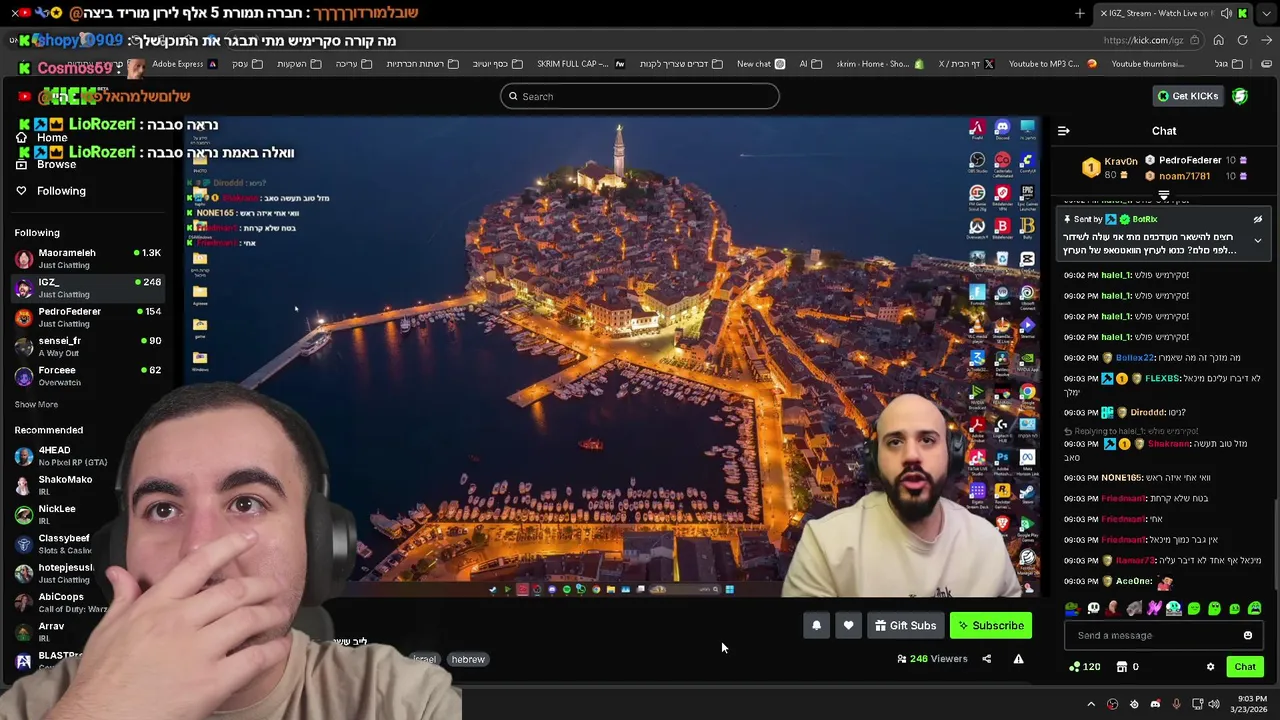Viewport: 1280px width, 720px height.
Task: Open the green profile avatar menu
Action: point(1240,96)
